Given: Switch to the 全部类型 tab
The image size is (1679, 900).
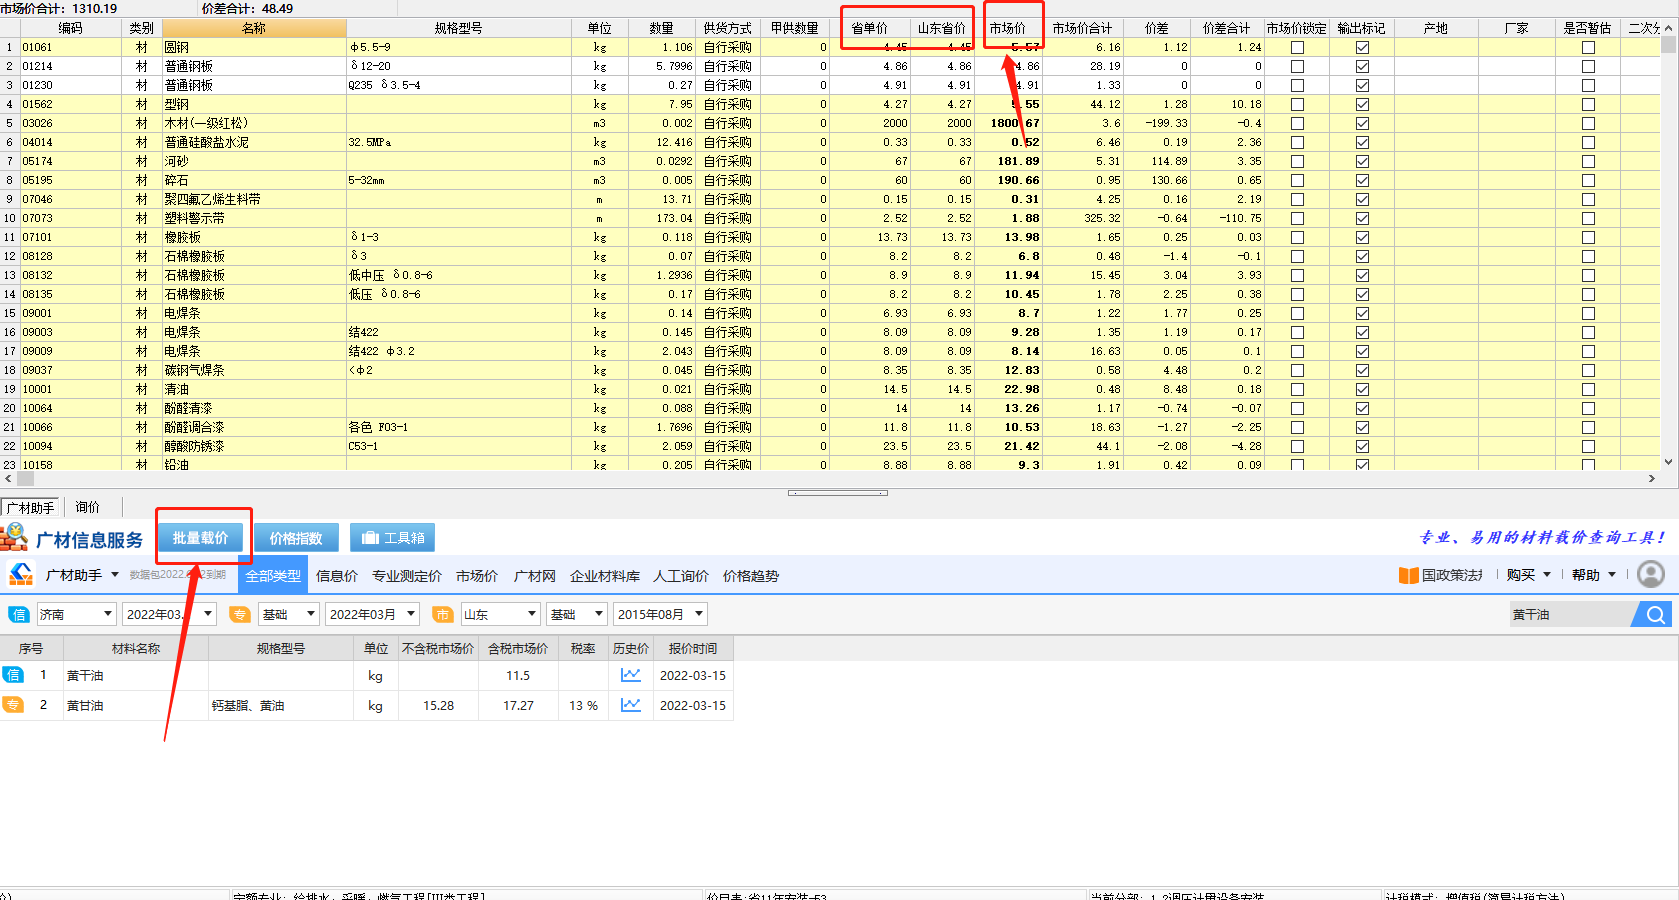Looking at the screenshot, I should click(x=273, y=576).
